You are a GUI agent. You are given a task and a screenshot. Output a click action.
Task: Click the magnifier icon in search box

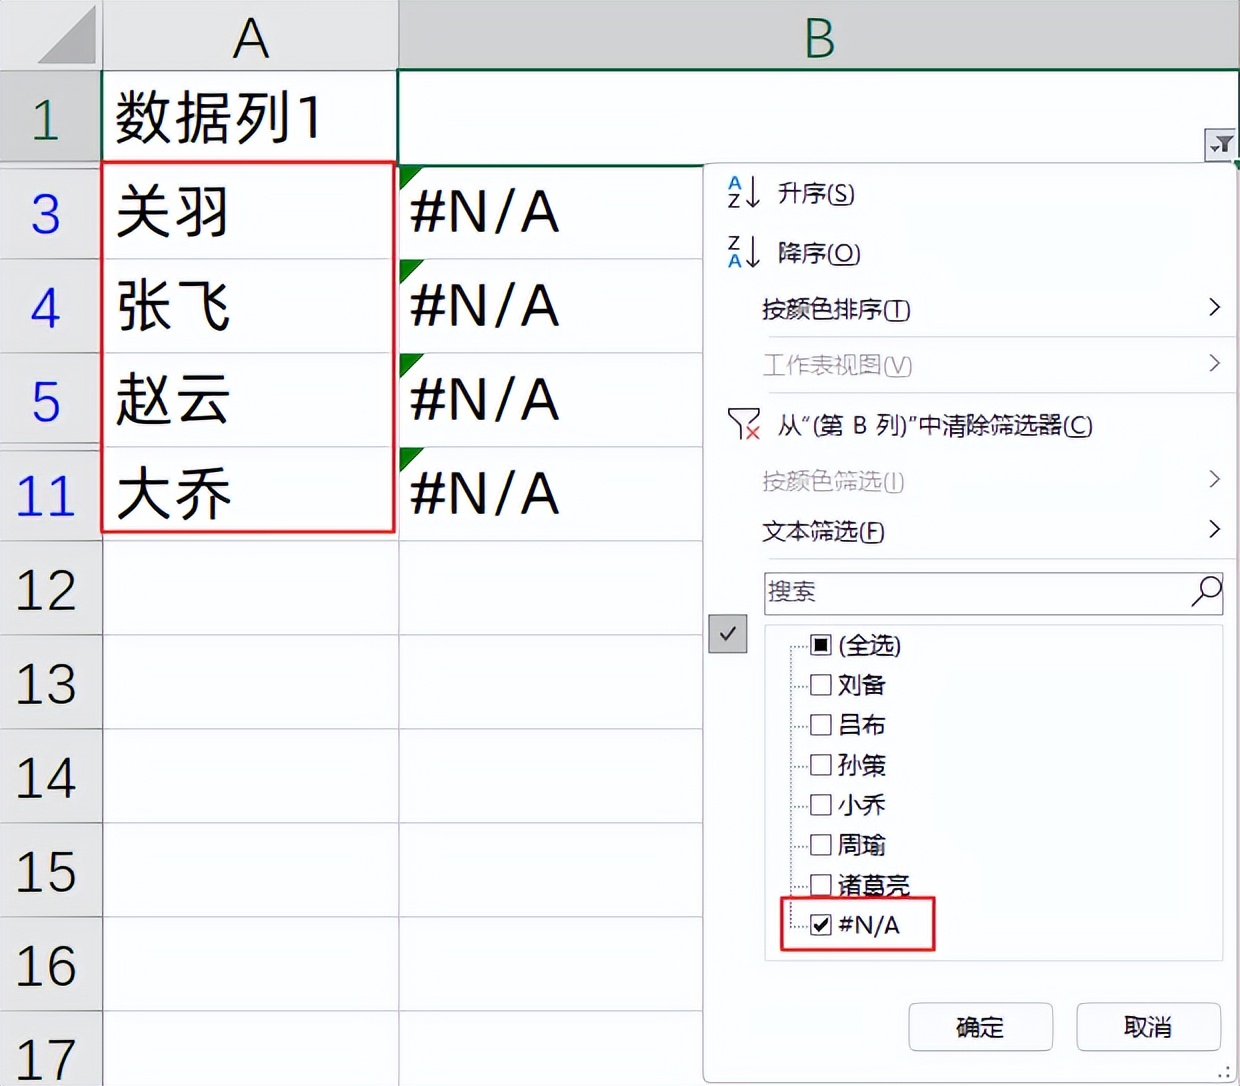click(x=1206, y=591)
